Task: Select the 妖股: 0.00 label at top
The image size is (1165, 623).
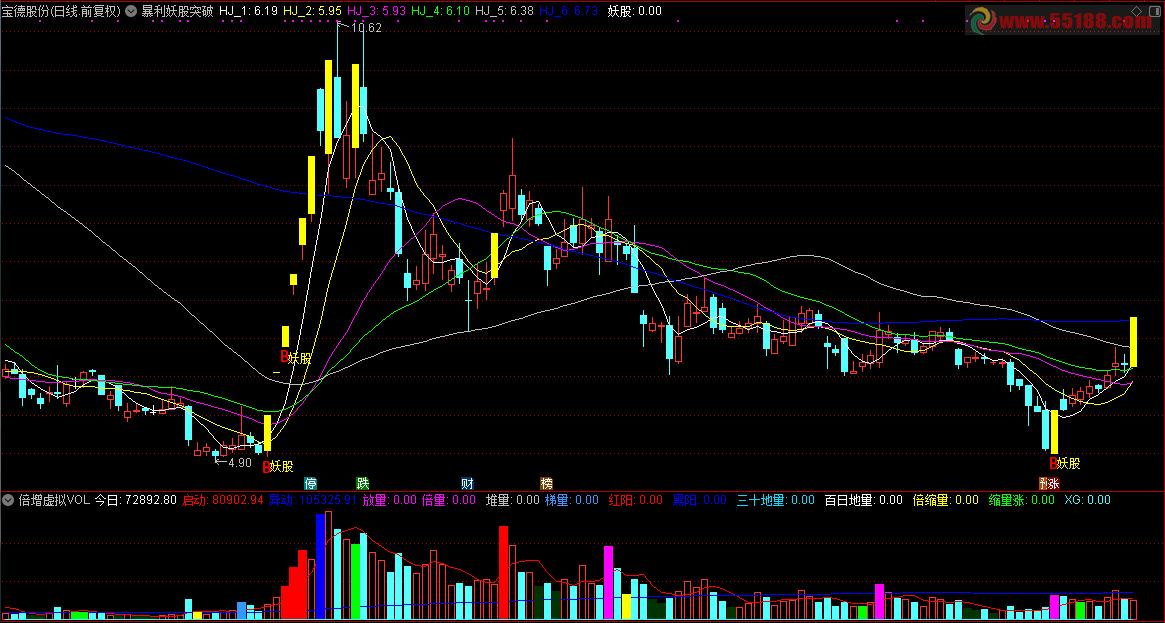Action: [635, 11]
